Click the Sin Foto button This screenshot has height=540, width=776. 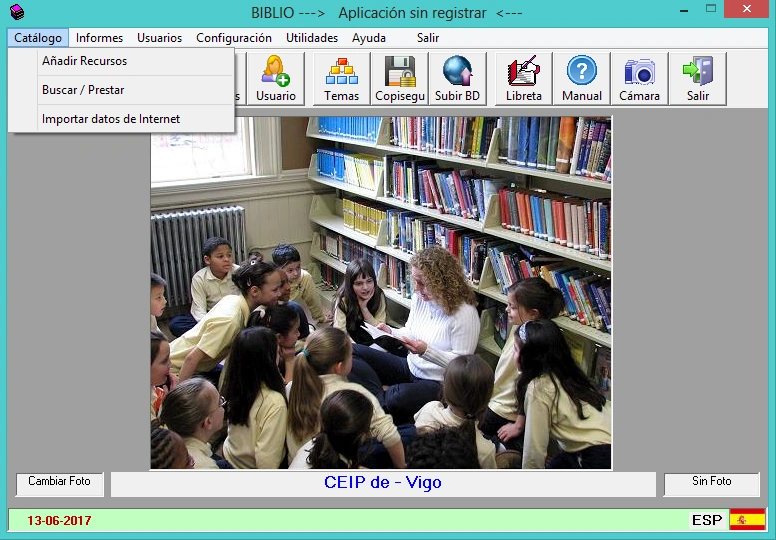point(711,484)
